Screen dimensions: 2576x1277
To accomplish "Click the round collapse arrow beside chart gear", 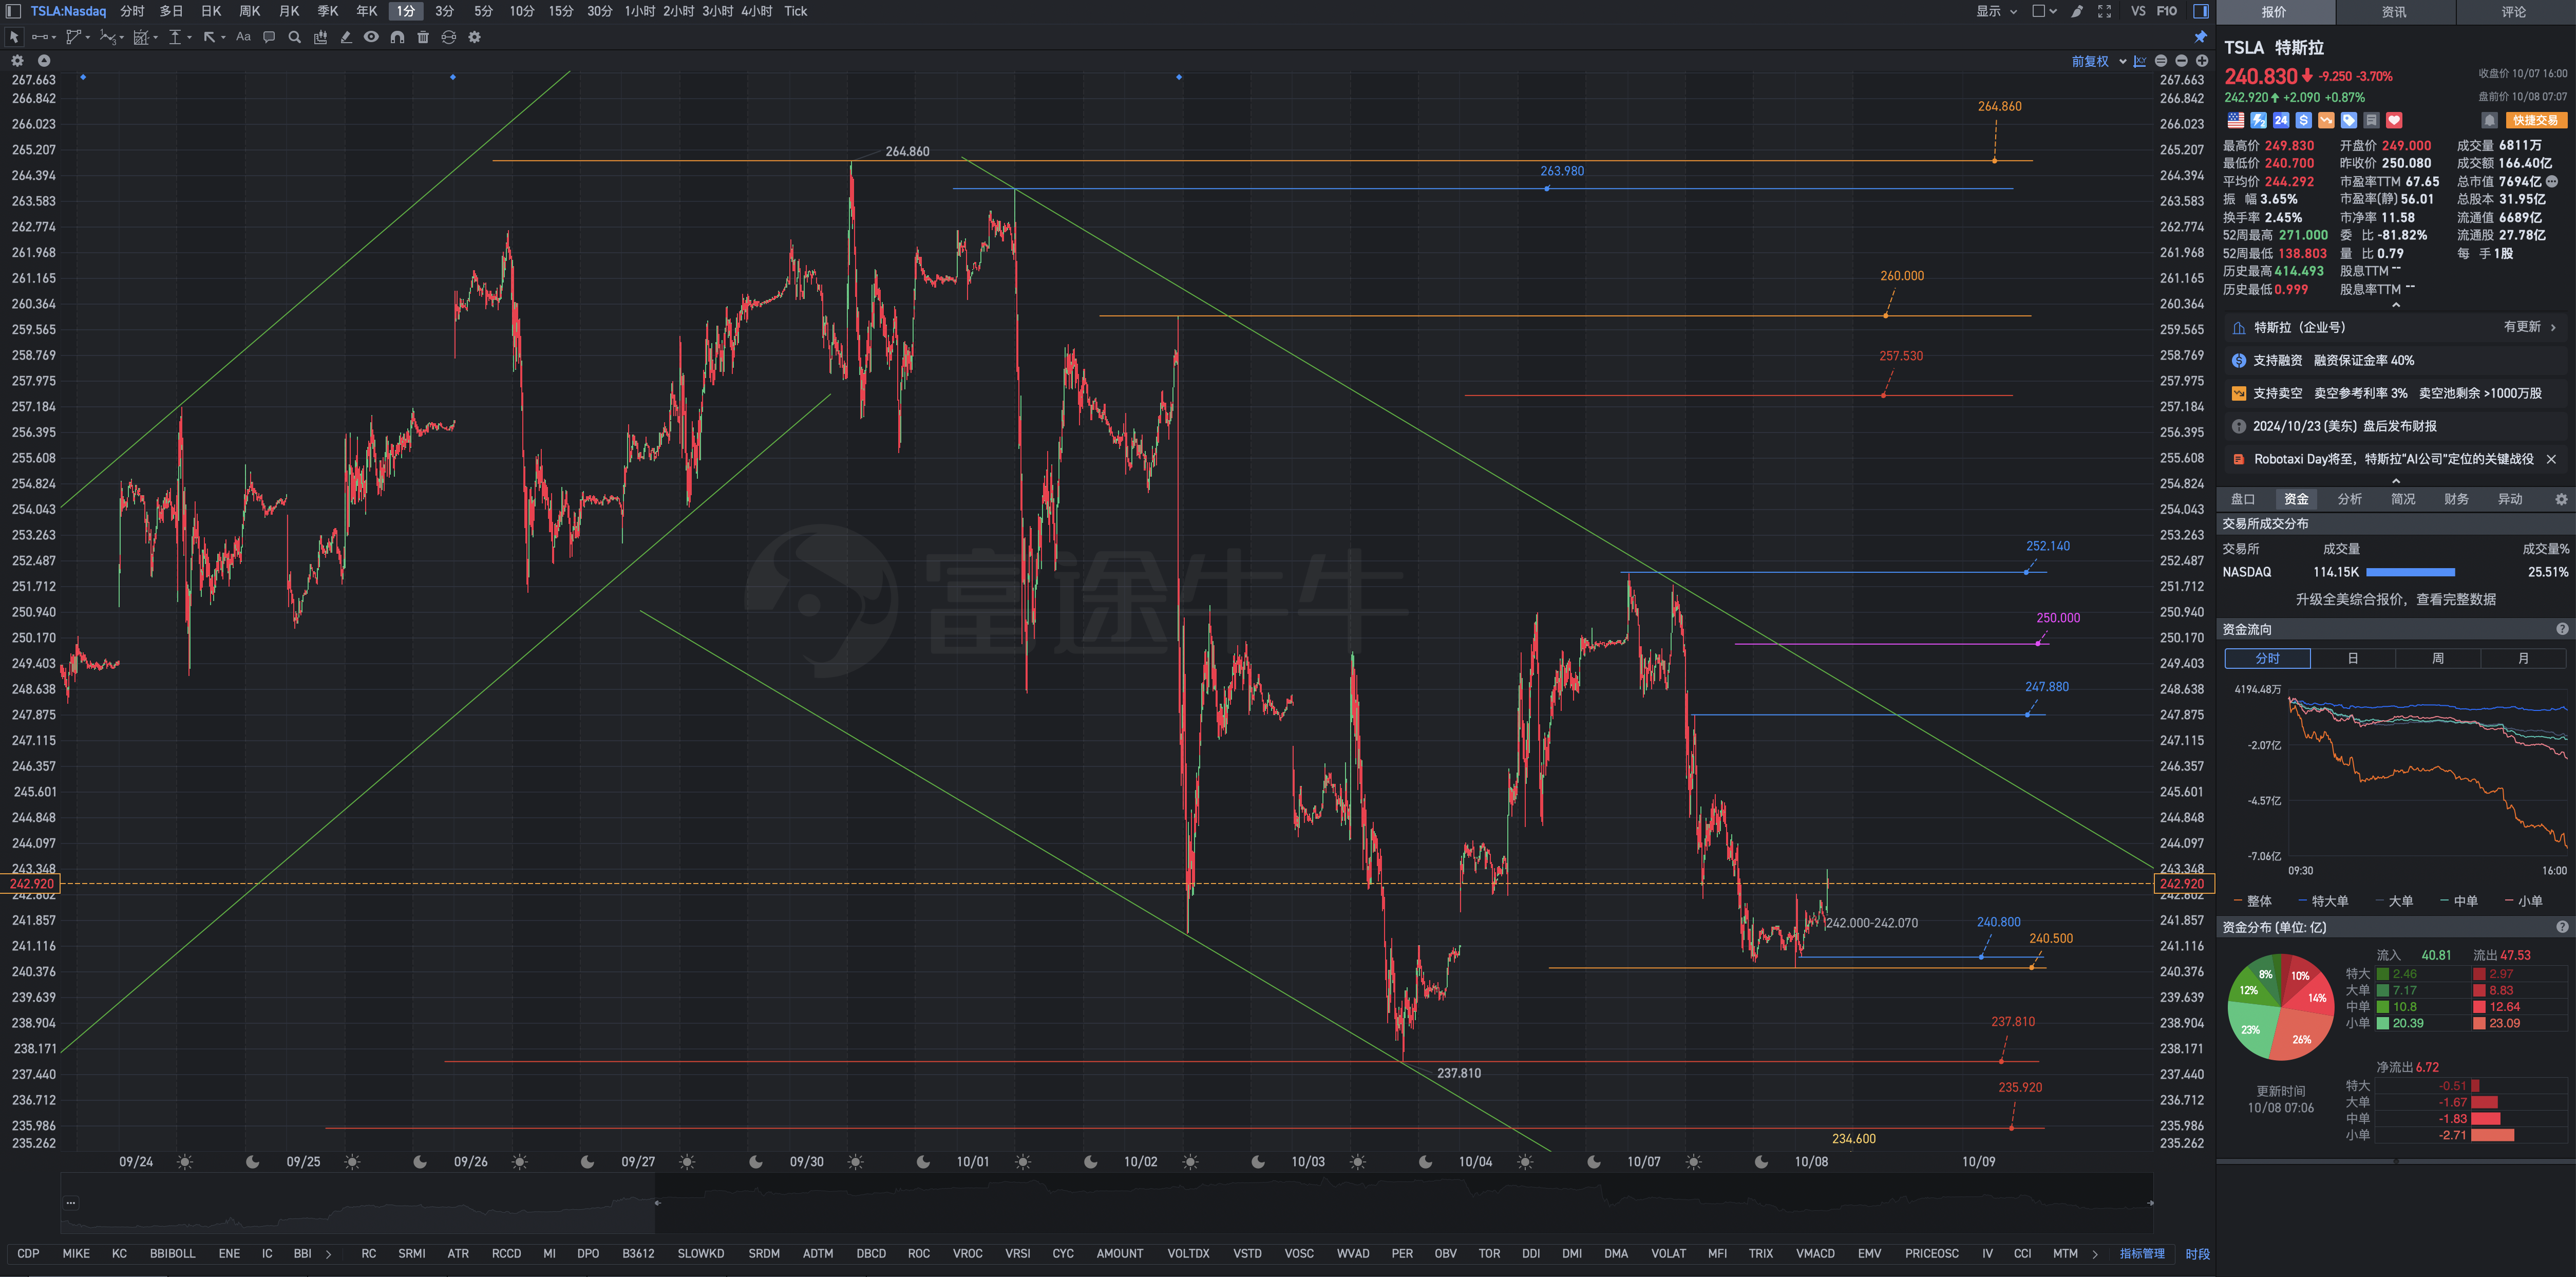I will click(x=44, y=61).
